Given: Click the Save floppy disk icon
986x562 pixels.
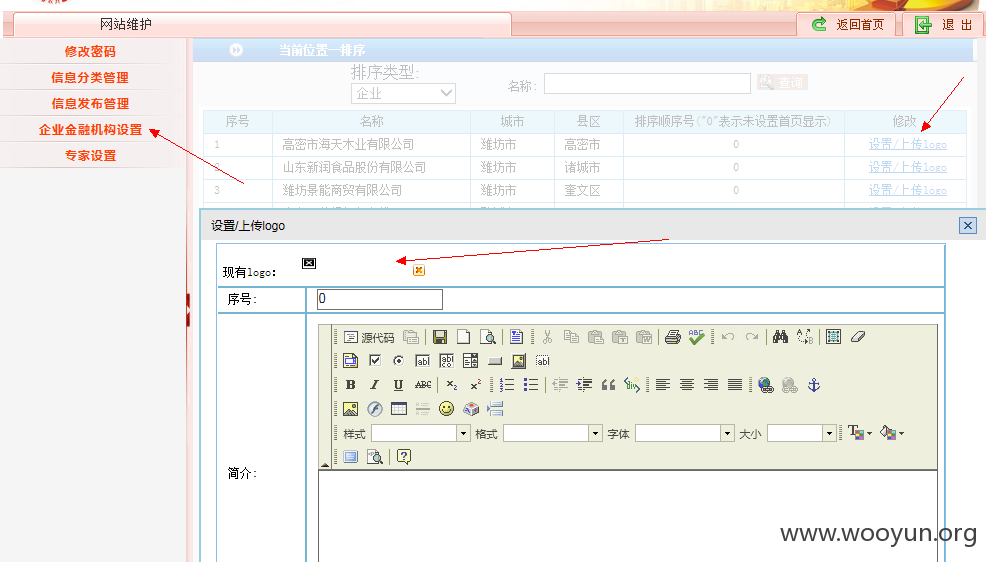Looking at the screenshot, I should (440, 337).
